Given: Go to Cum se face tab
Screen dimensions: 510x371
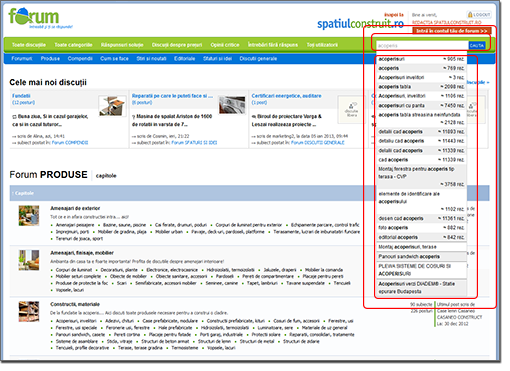Looking at the screenshot, I should (x=114, y=59).
